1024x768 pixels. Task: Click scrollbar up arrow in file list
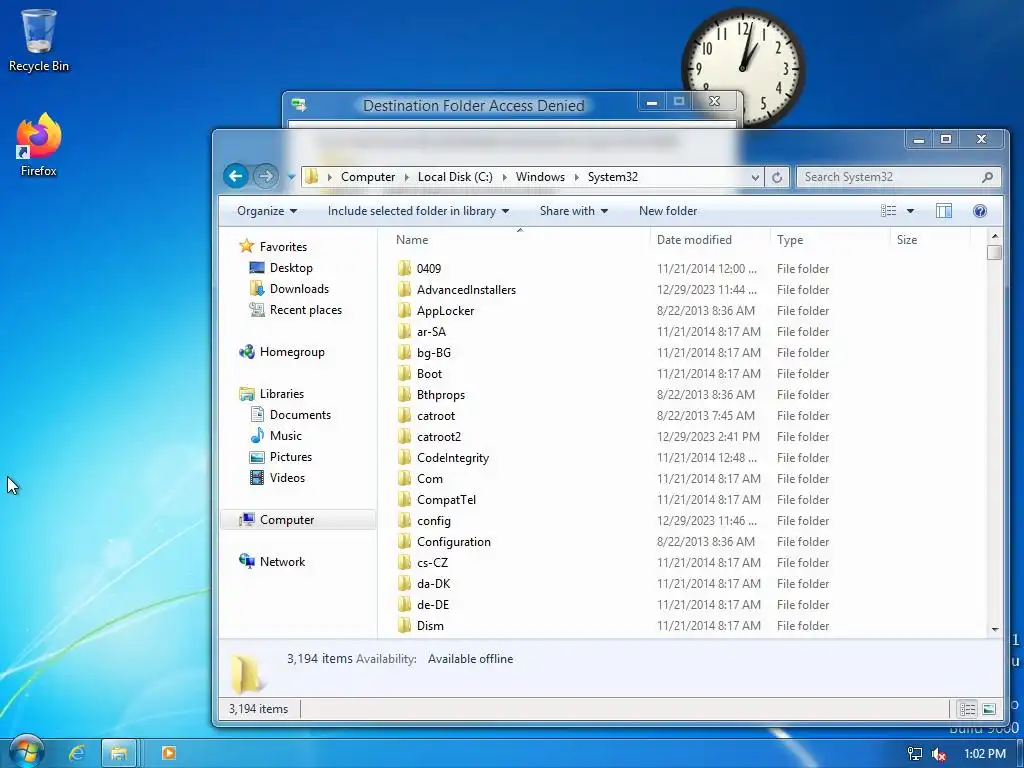(x=995, y=236)
